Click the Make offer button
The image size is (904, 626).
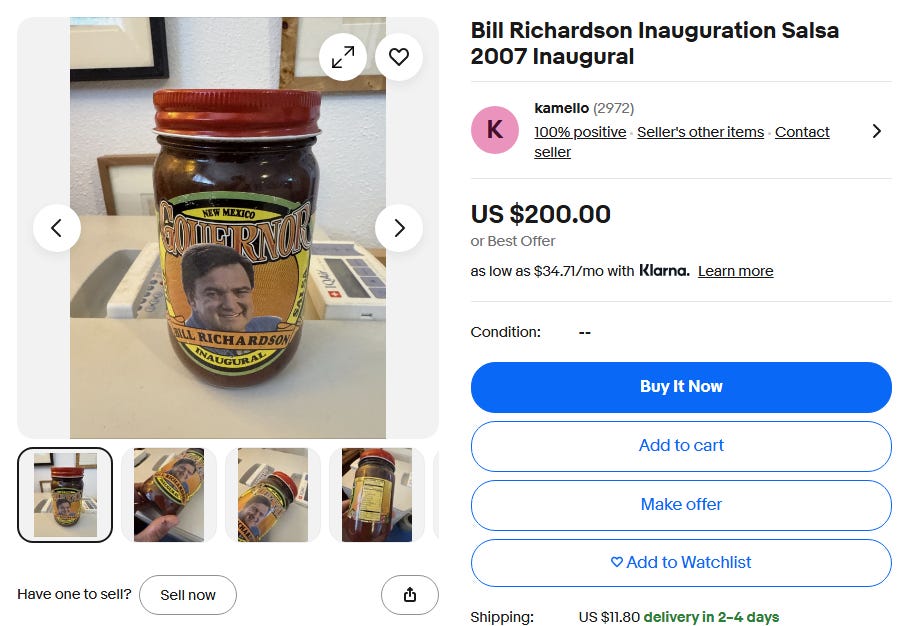click(x=681, y=505)
